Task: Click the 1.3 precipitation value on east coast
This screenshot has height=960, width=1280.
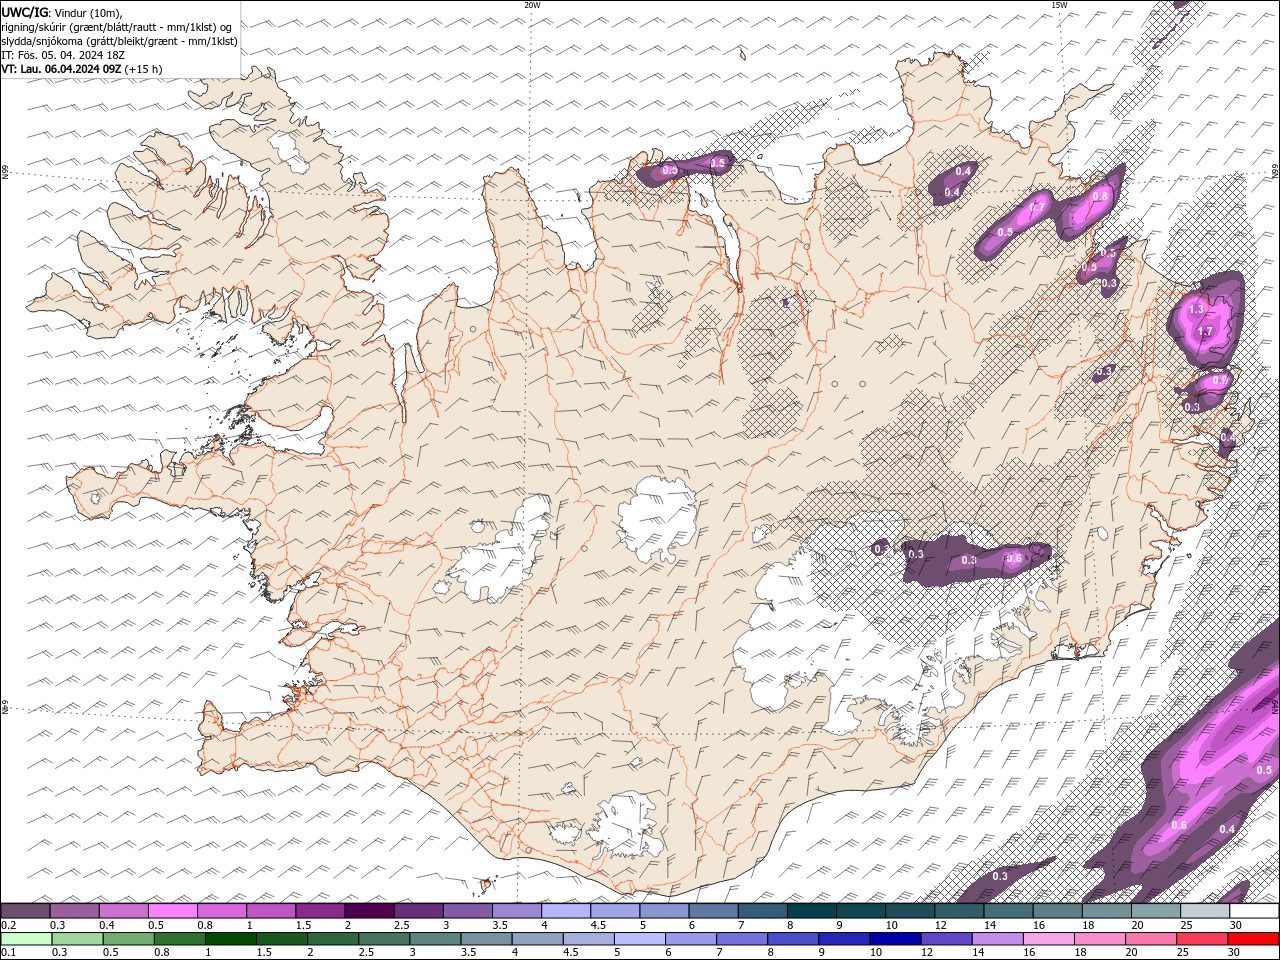Action: click(x=1196, y=310)
